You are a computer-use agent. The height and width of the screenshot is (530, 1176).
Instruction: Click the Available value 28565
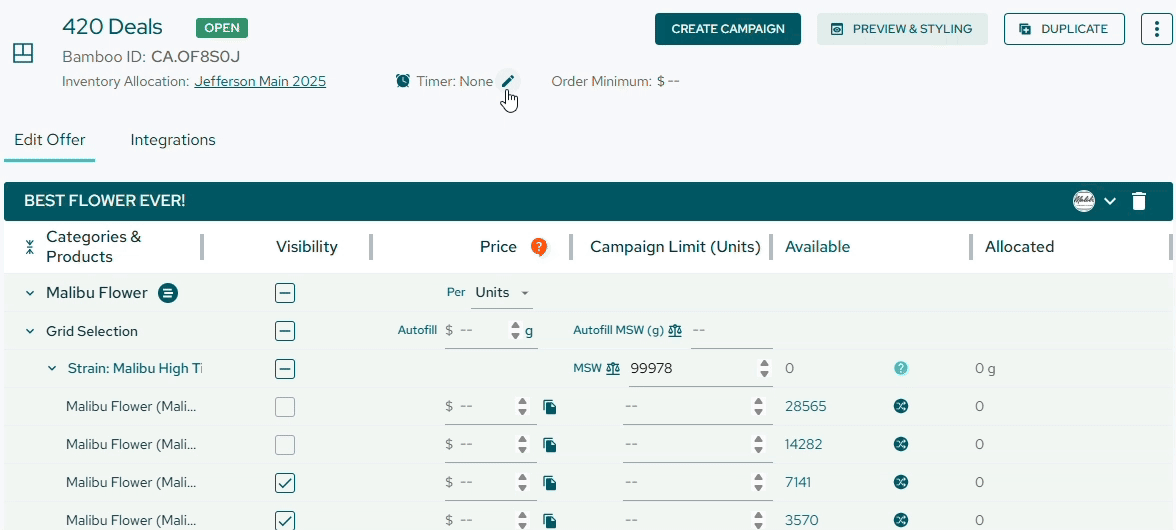point(806,406)
